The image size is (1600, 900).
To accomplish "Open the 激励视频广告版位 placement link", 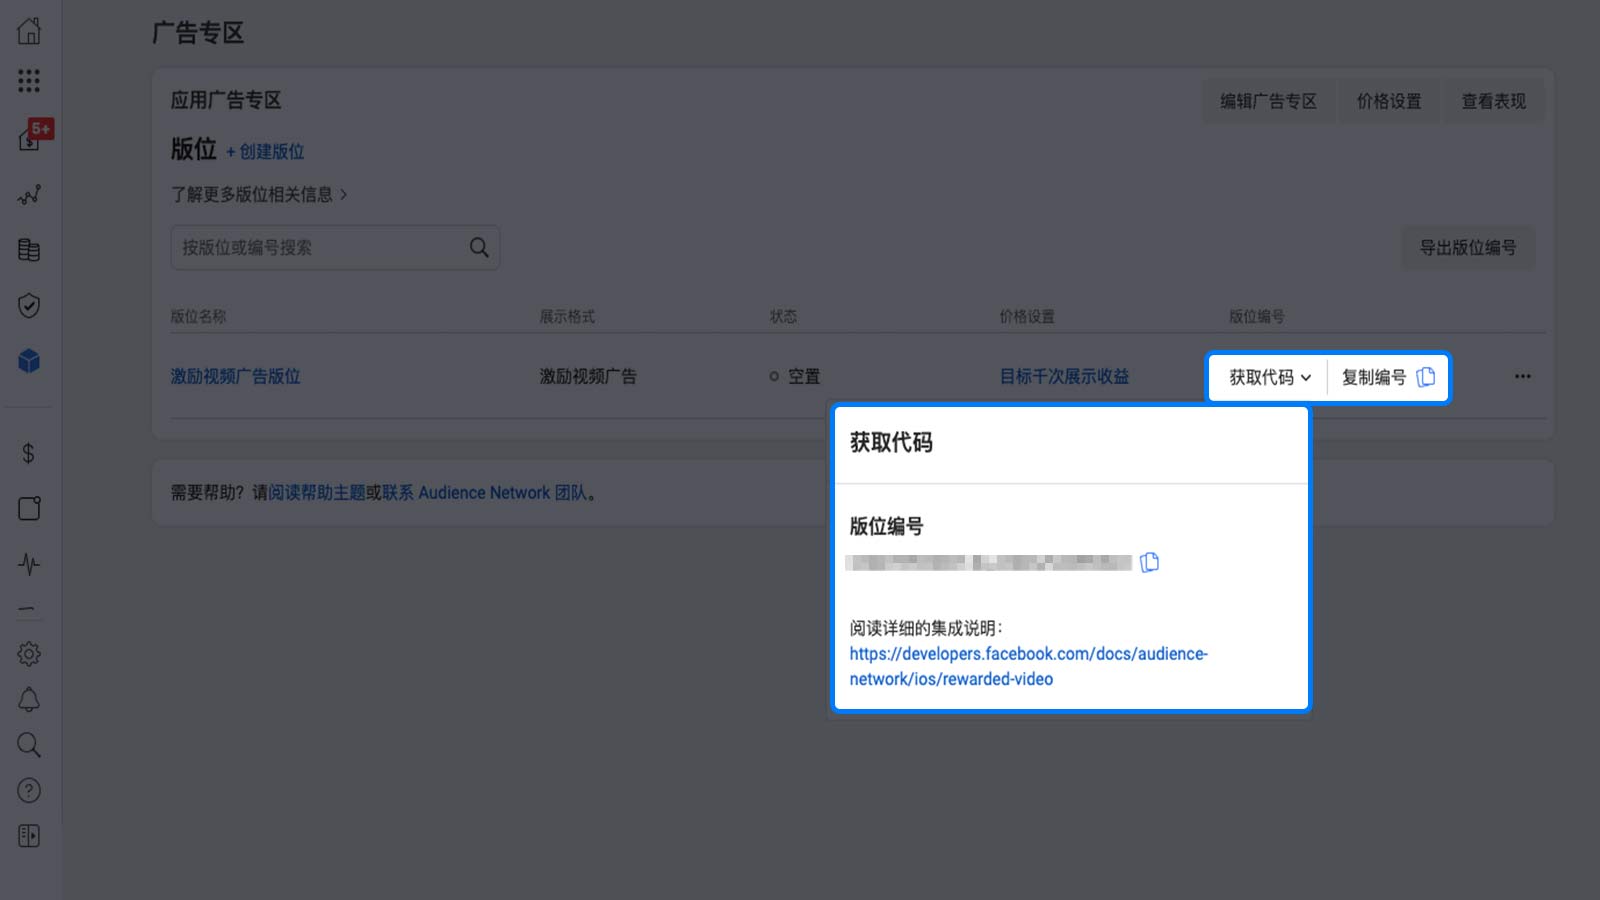I will 235,376.
